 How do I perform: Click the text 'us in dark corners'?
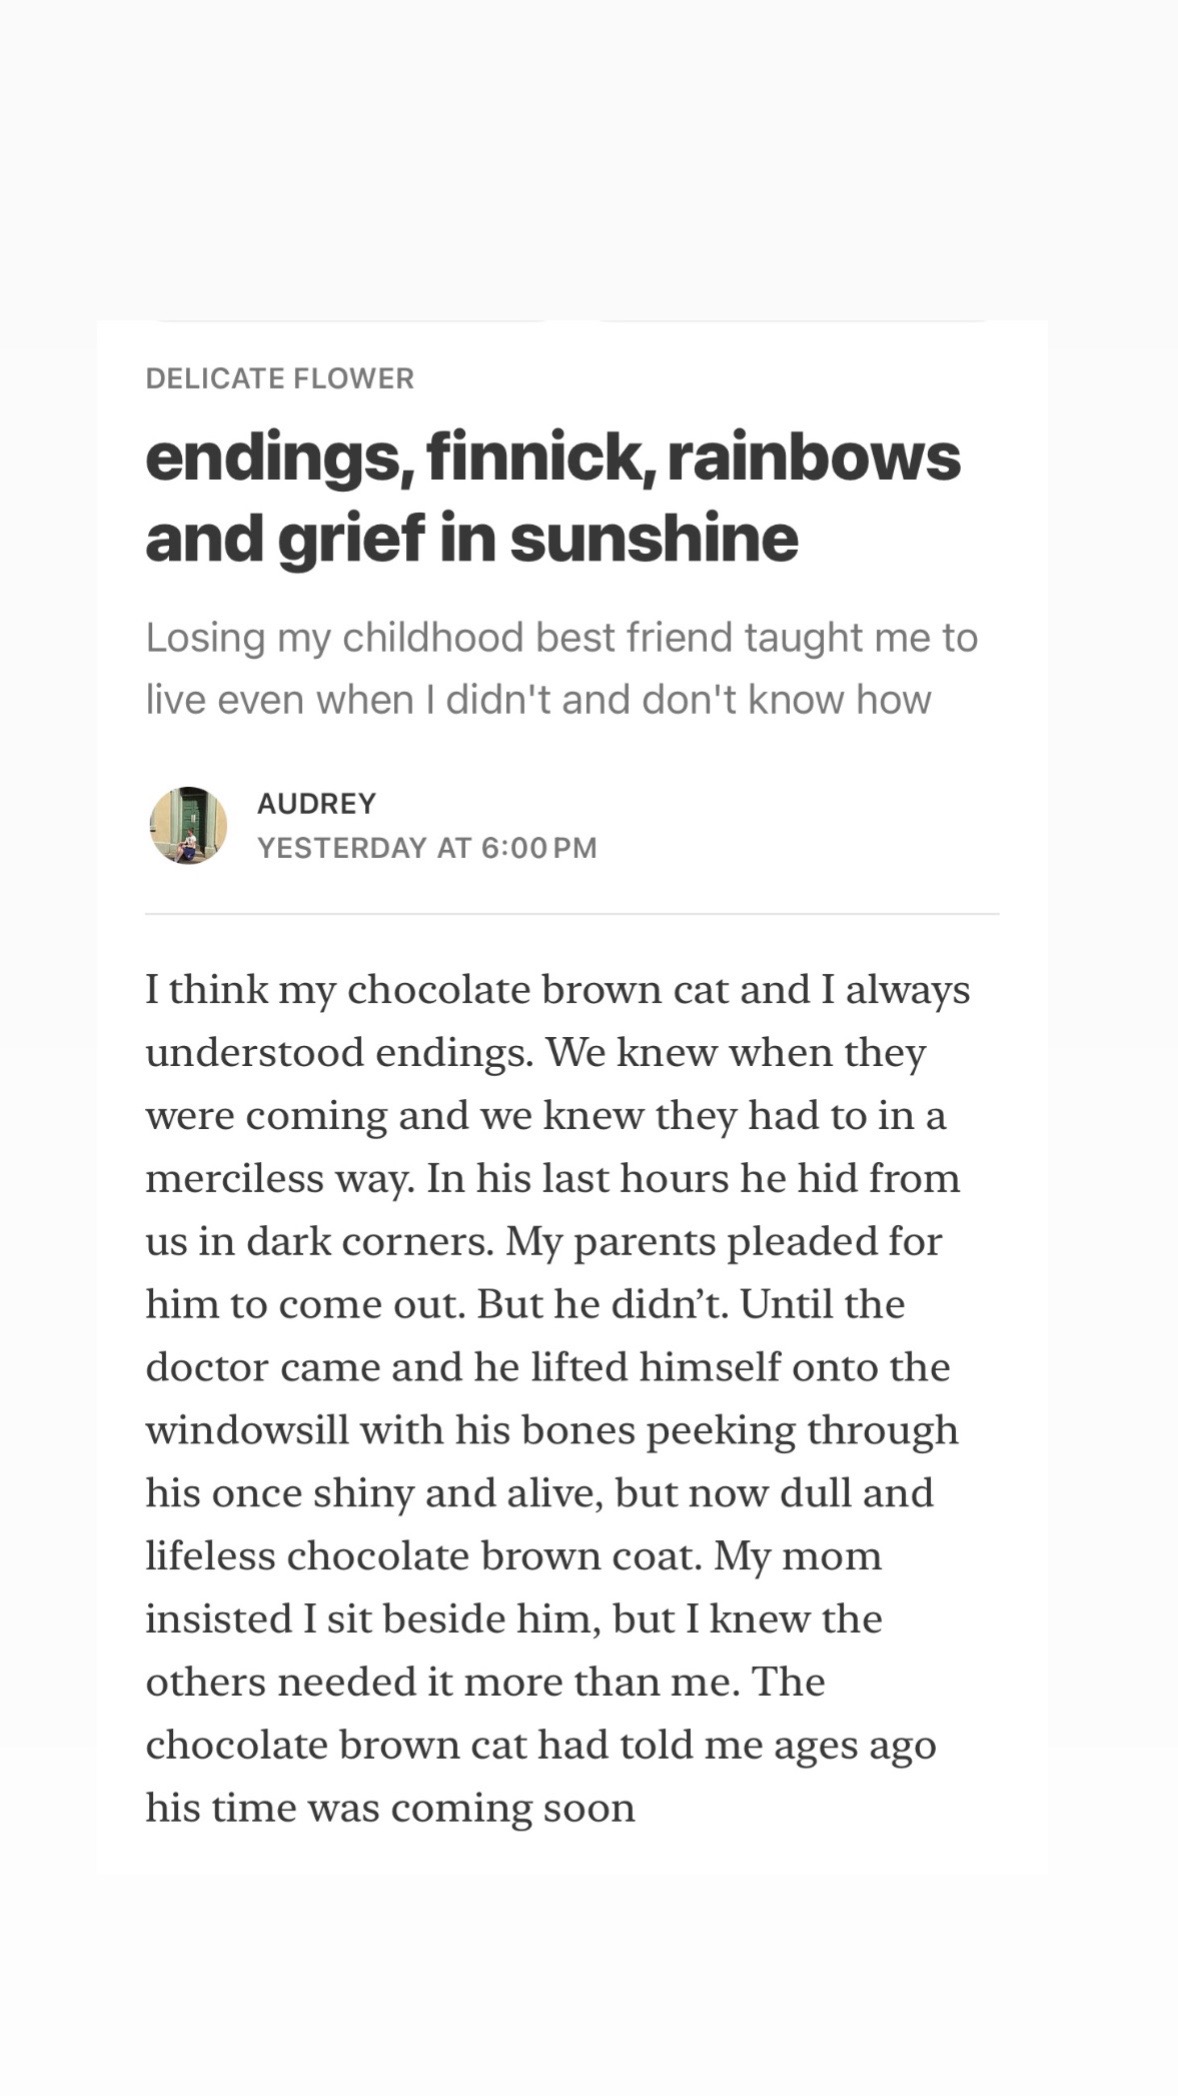[320, 1242]
